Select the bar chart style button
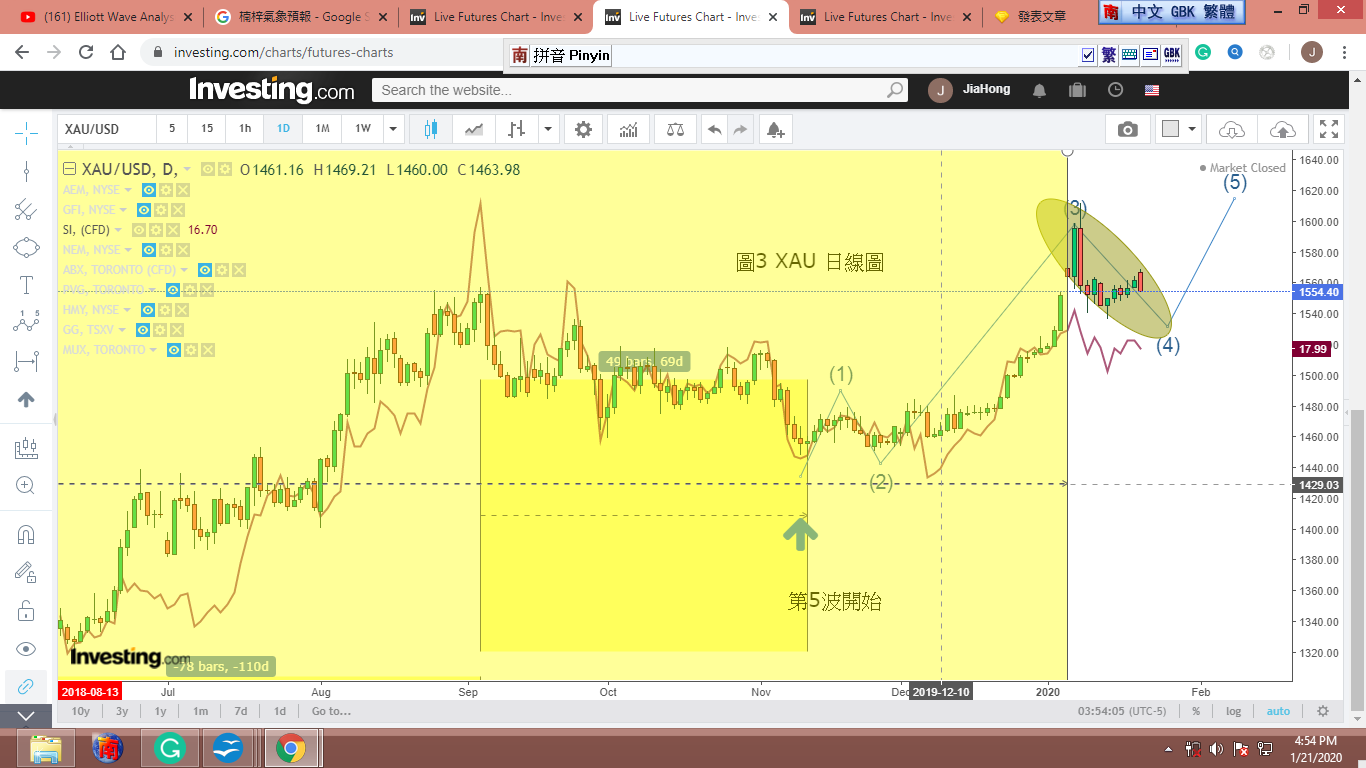The height and width of the screenshot is (768, 1366). pos(517,129)
